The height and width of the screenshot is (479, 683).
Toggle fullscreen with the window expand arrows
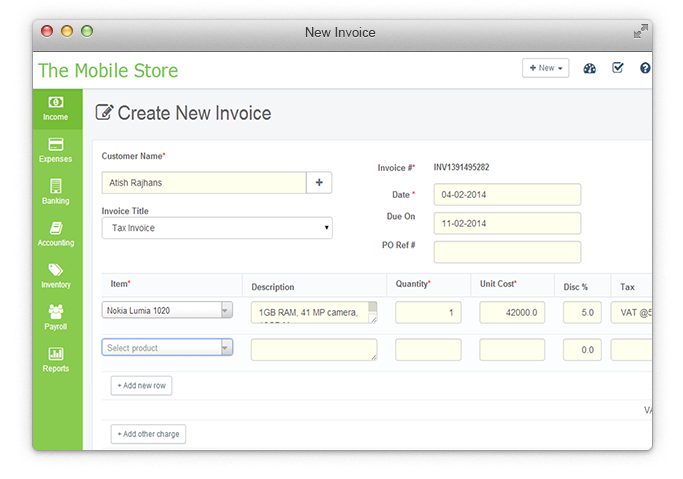point(640,31)
